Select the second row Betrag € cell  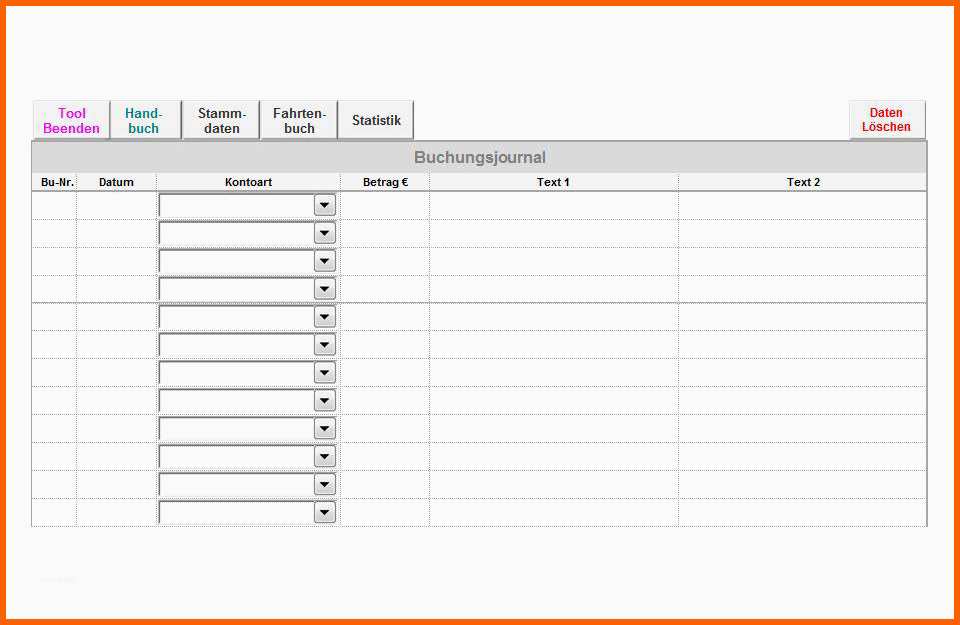[385, 233]
